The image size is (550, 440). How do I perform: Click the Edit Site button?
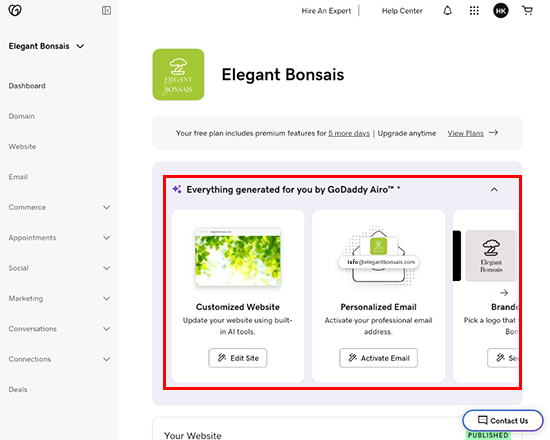238,358
